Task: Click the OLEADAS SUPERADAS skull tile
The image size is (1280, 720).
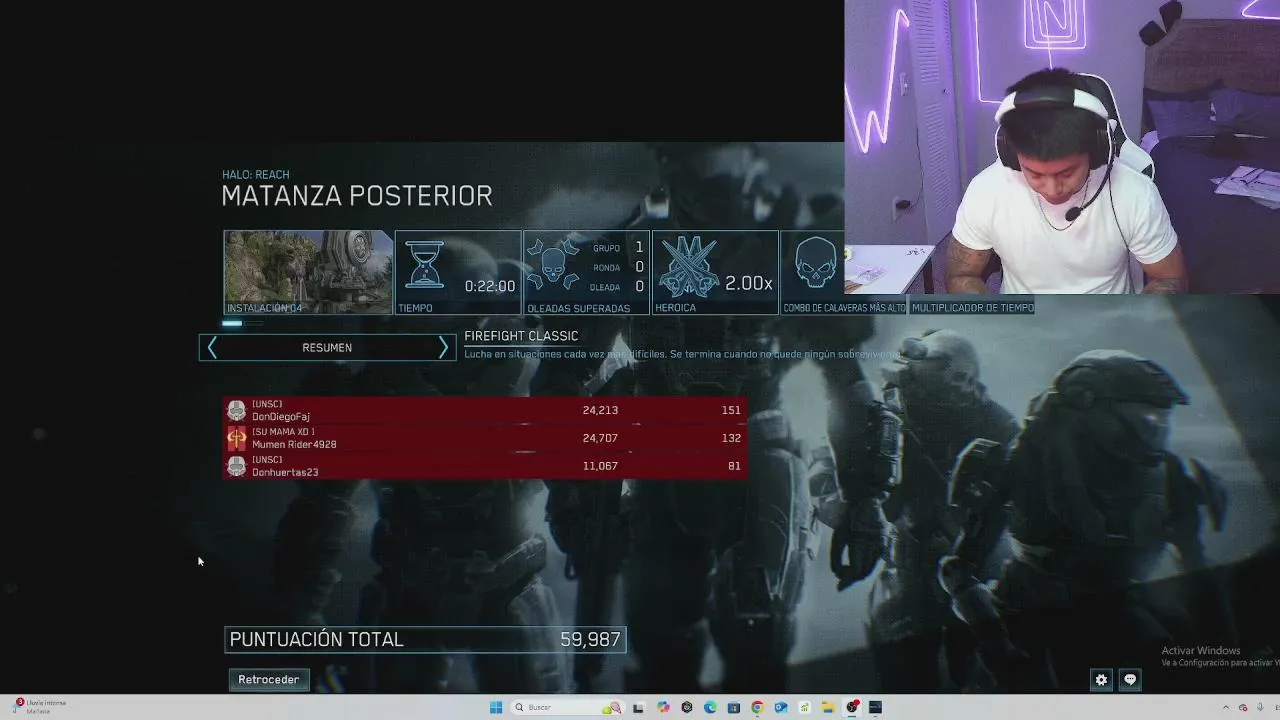Action: pyautogui.click(x=586, y=273)
